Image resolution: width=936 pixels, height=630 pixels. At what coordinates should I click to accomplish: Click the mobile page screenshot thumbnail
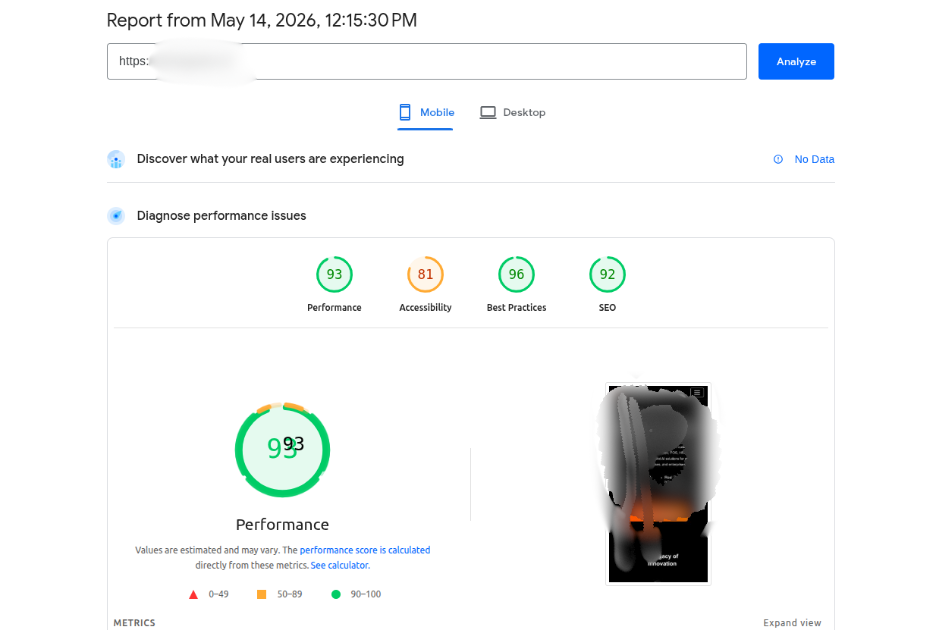[x=658, y=484]
